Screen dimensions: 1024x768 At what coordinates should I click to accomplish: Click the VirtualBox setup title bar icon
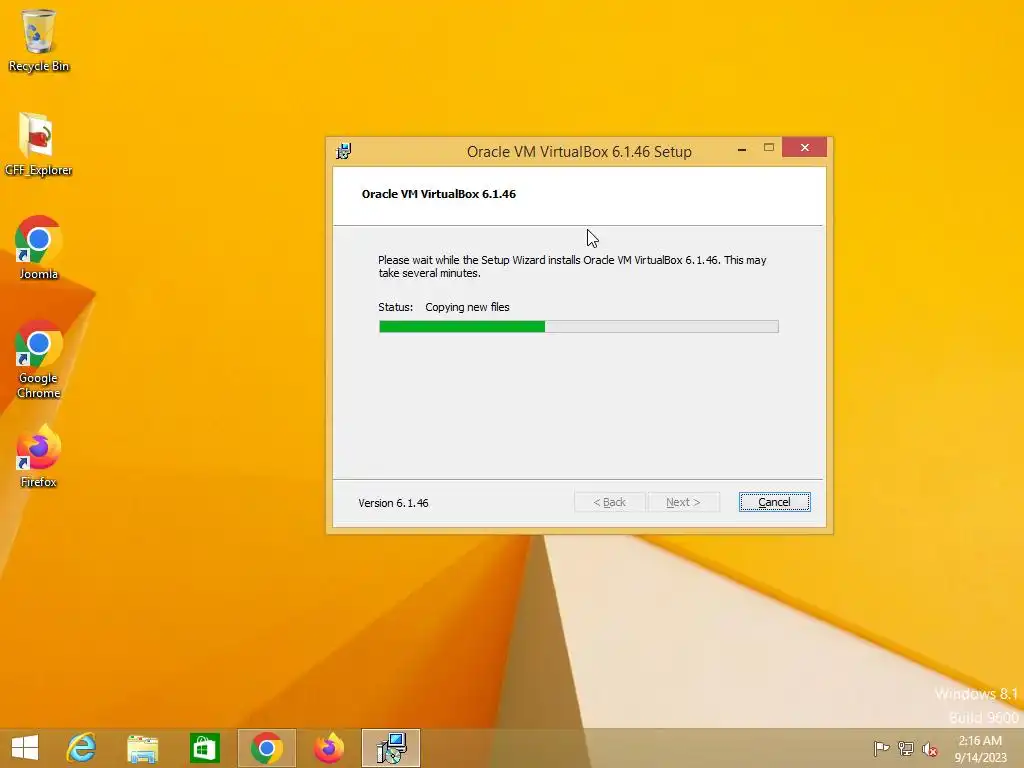tap(344, 152)
